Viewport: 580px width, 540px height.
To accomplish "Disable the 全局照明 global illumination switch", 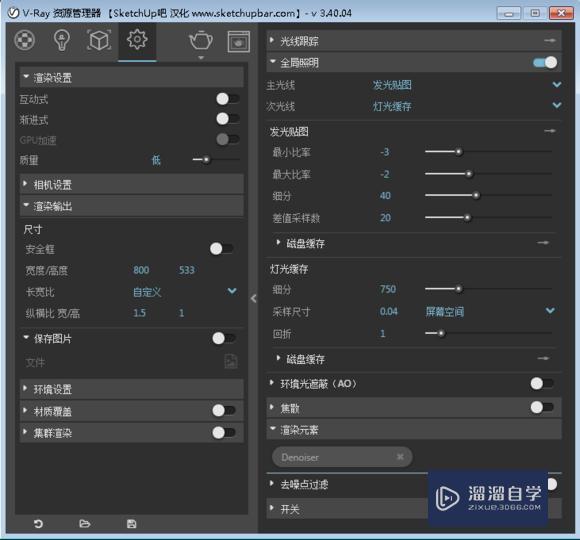I will click(x=545, y=63).
